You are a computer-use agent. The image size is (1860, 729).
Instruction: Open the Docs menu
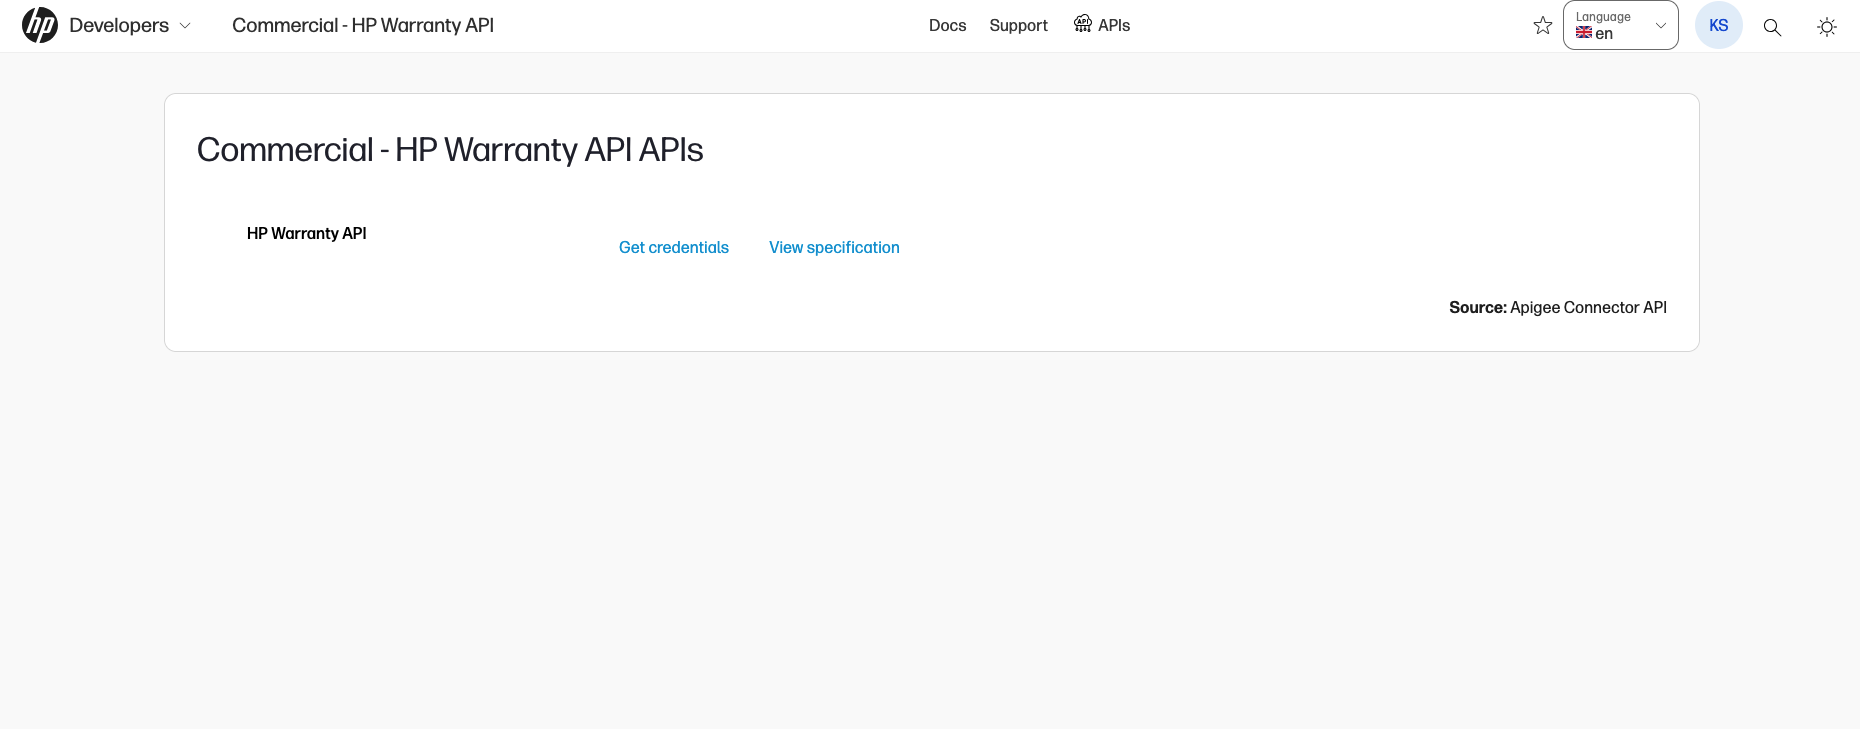(947, 26)
